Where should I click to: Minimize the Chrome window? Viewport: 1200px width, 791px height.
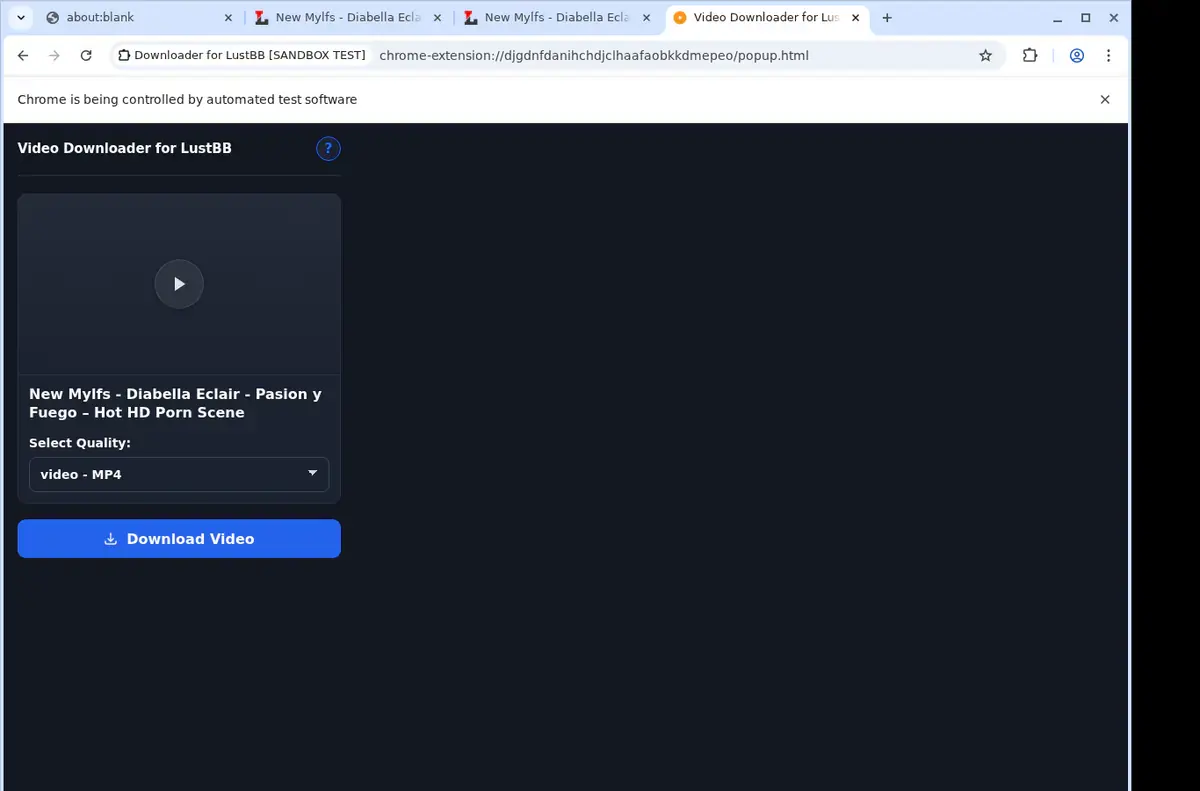tap(1058, 17)
